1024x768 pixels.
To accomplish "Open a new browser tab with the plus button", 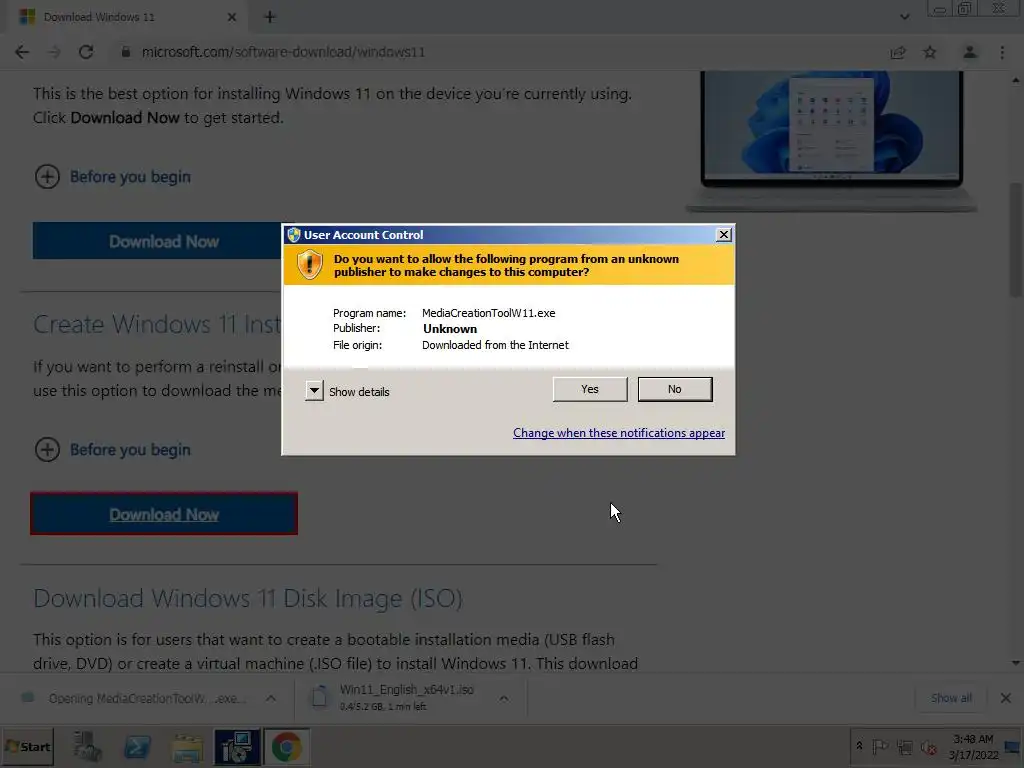I will coord(270,17).
